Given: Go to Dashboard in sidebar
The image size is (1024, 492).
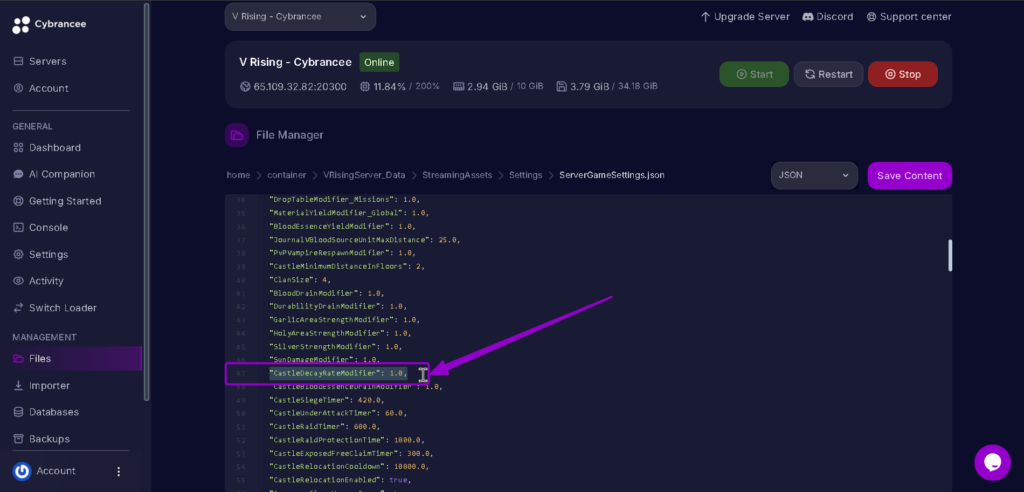Looking at the screenshot, I should tap(47, 148).
